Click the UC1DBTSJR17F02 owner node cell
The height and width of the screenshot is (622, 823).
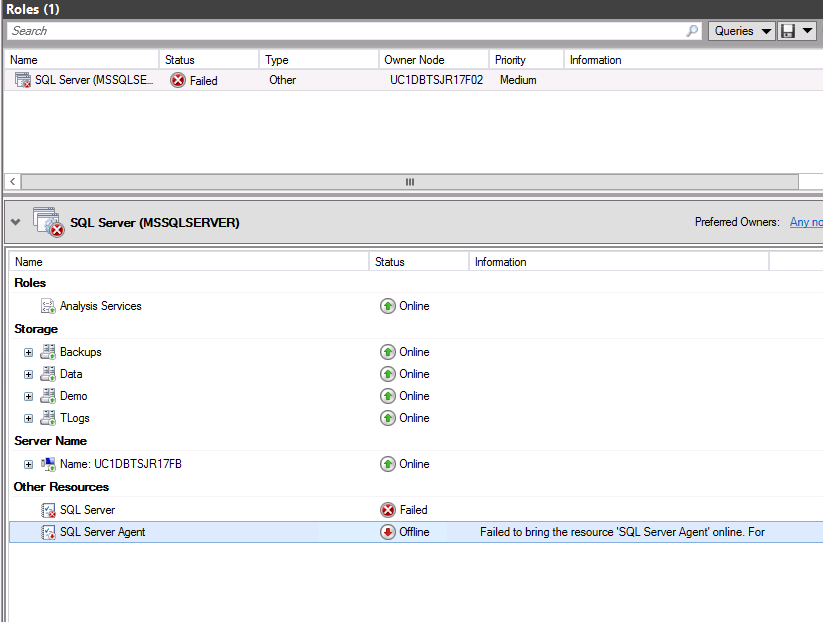click(436, 80)
